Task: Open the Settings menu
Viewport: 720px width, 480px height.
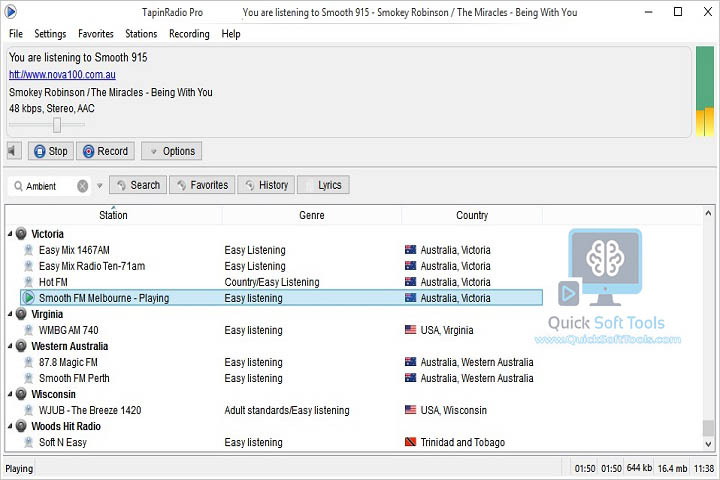Action: point(50,34)
